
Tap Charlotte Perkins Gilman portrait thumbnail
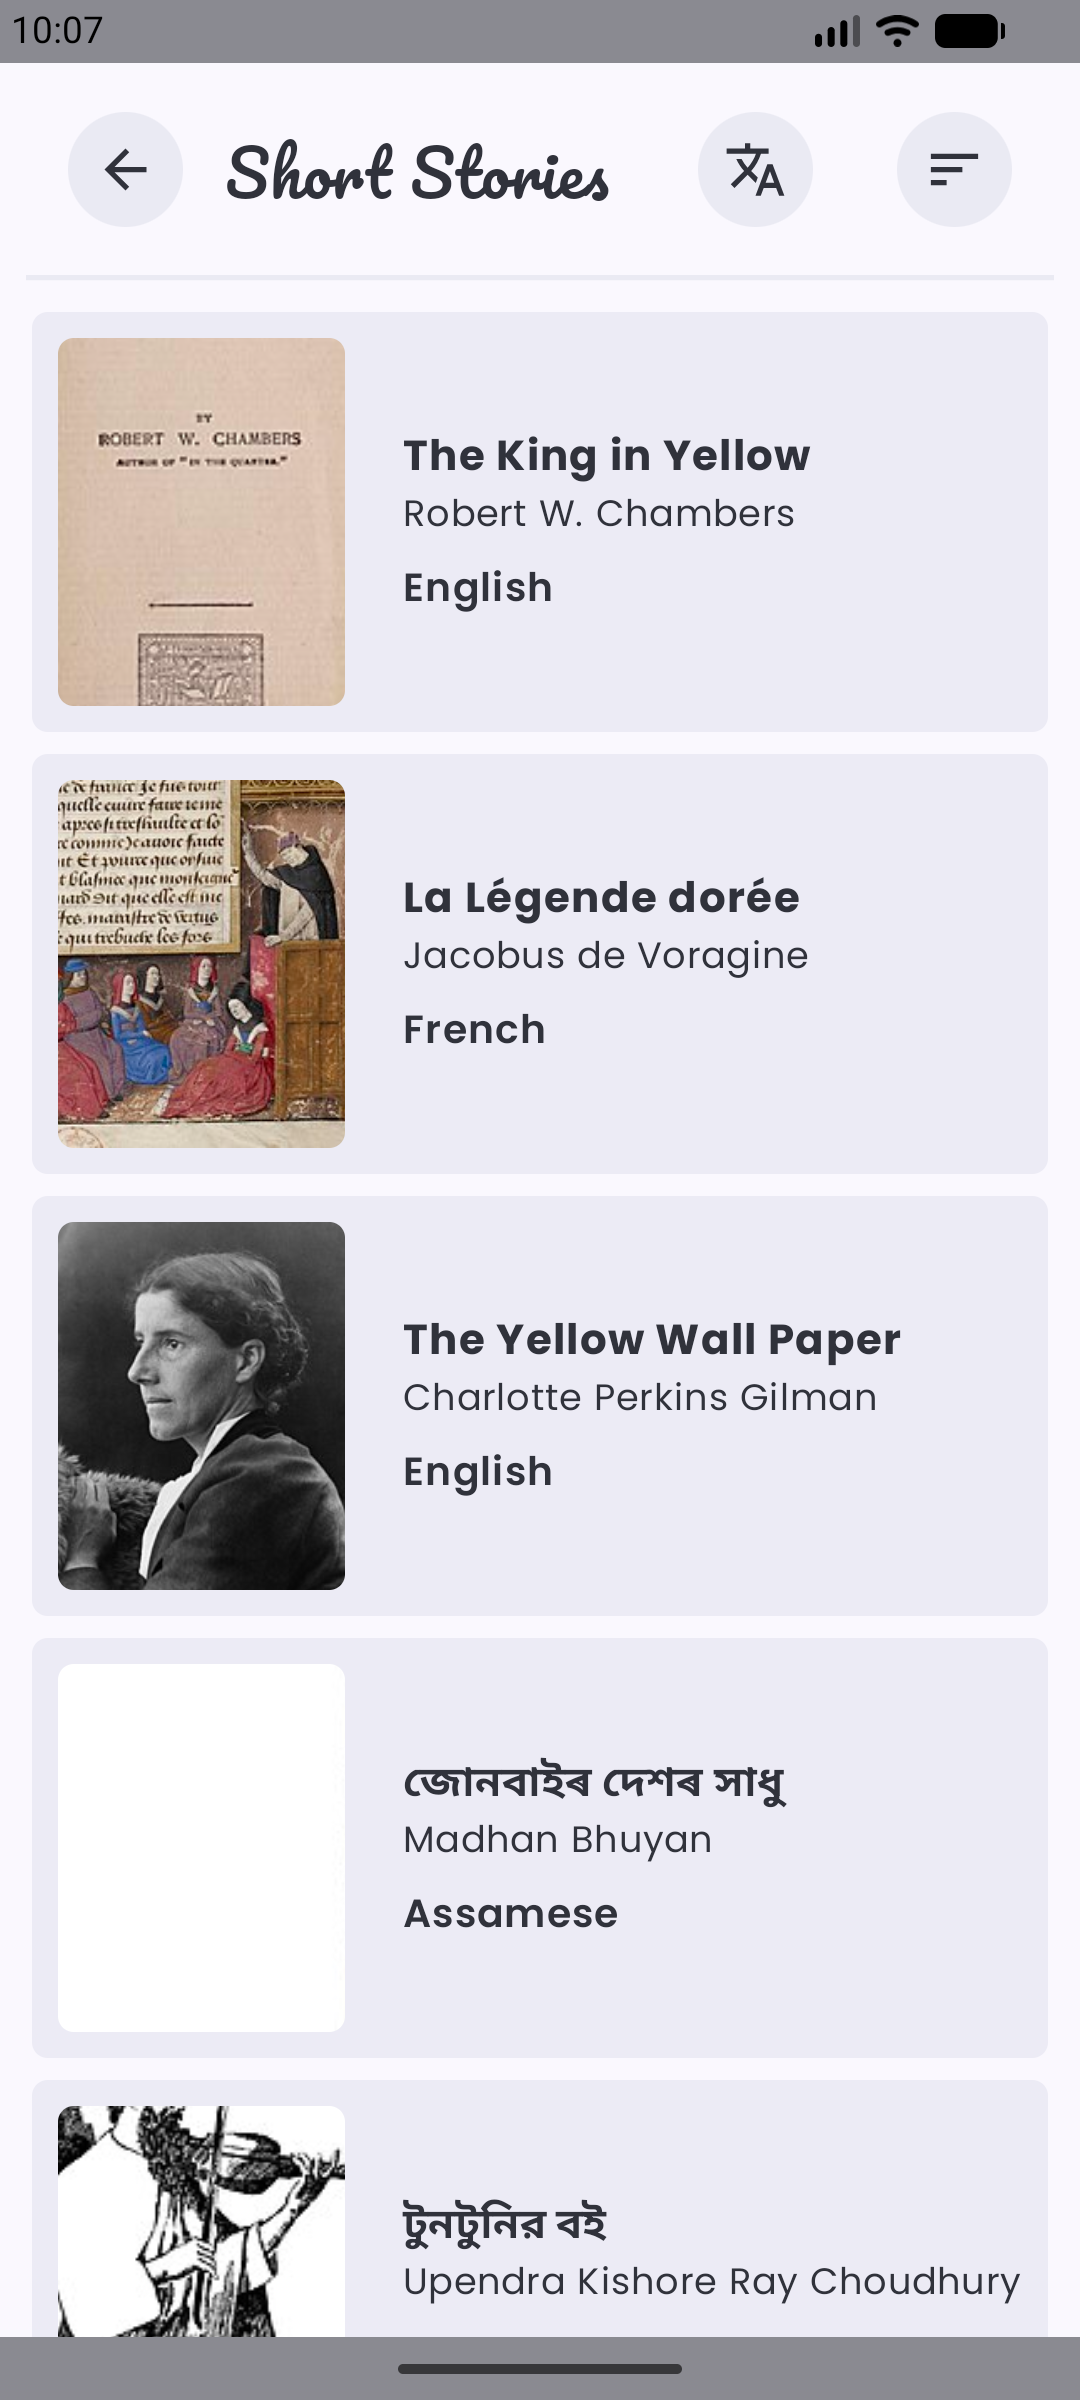coord(201,1405)
